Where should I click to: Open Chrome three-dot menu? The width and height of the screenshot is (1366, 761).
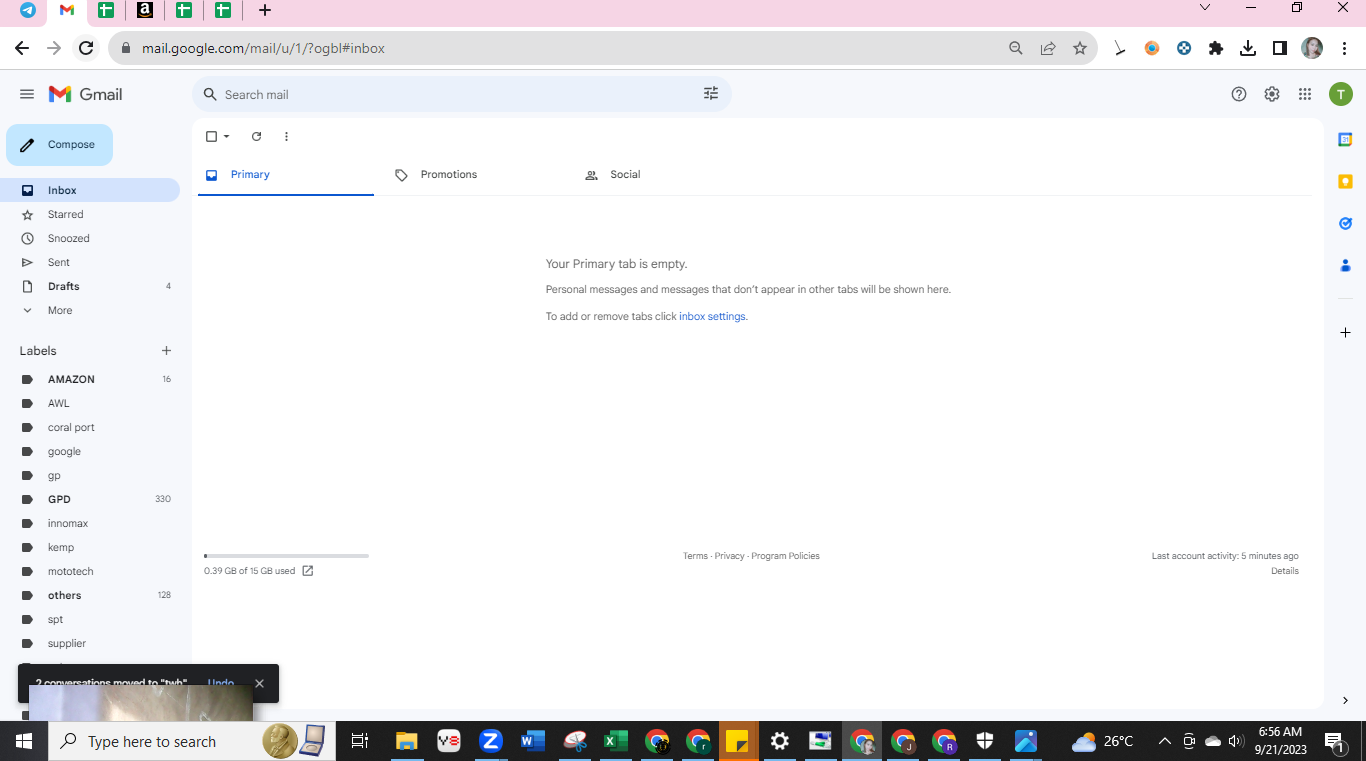1345,48
